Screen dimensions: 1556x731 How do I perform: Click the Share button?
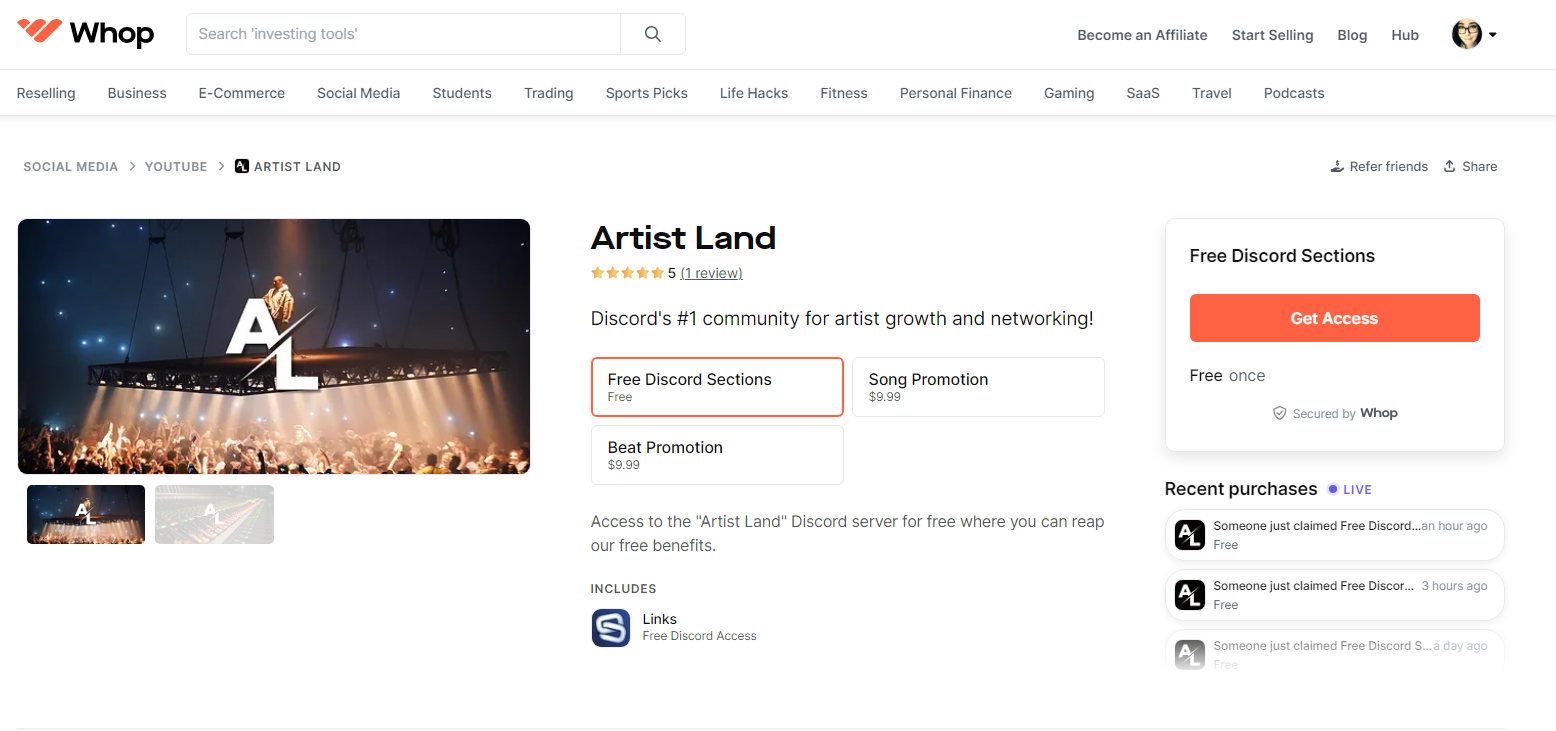point(1470,167)
